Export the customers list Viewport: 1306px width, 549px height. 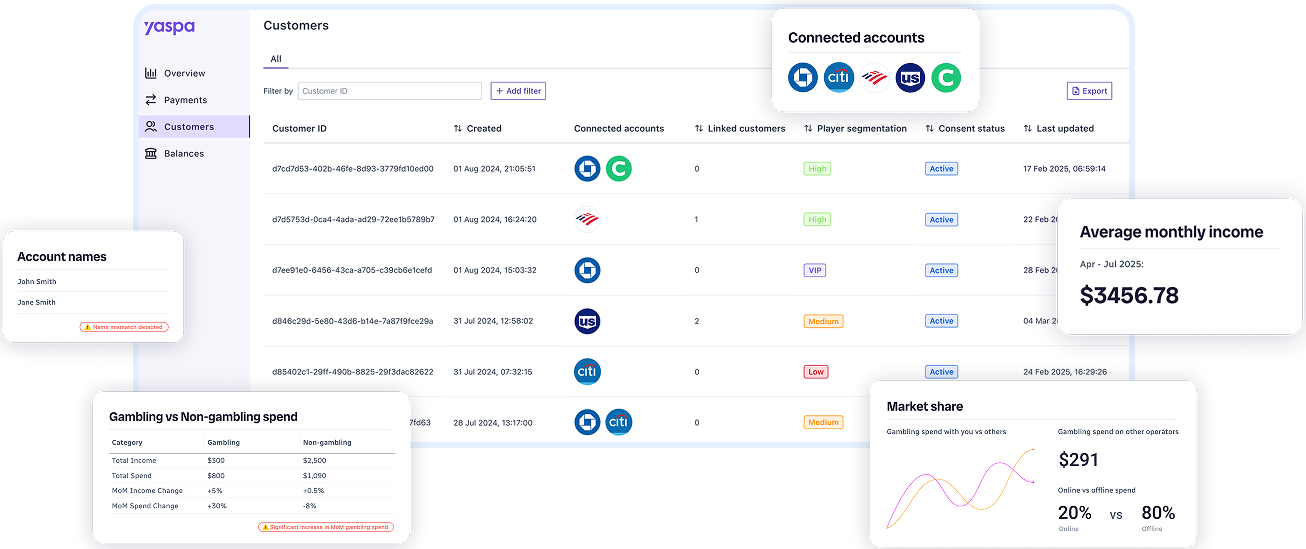click(x=1089, y=91)
